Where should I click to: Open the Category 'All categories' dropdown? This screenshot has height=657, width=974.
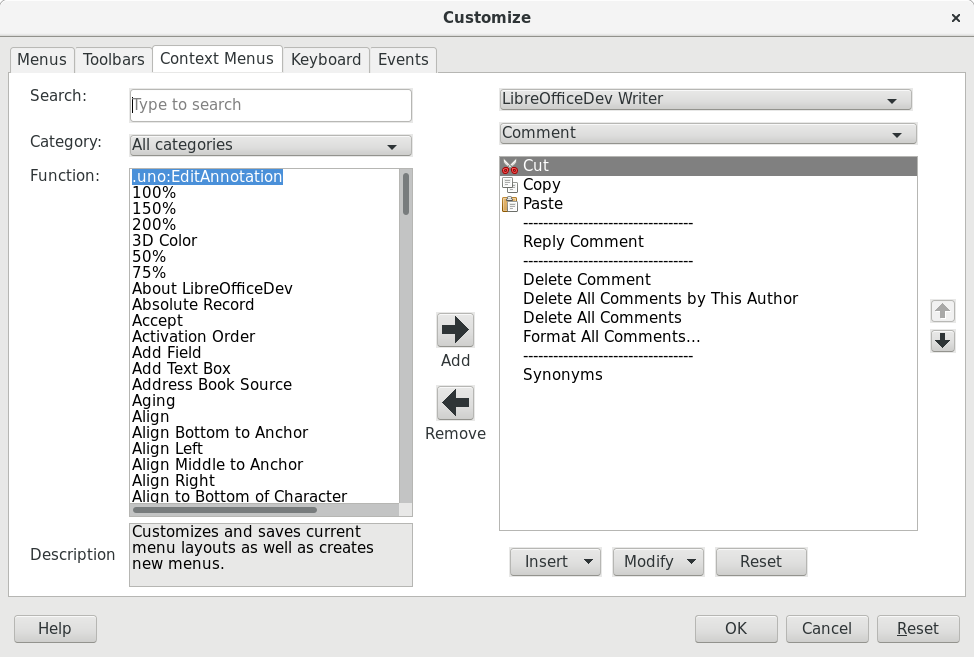pyautogui.click(x=270, y=145)
